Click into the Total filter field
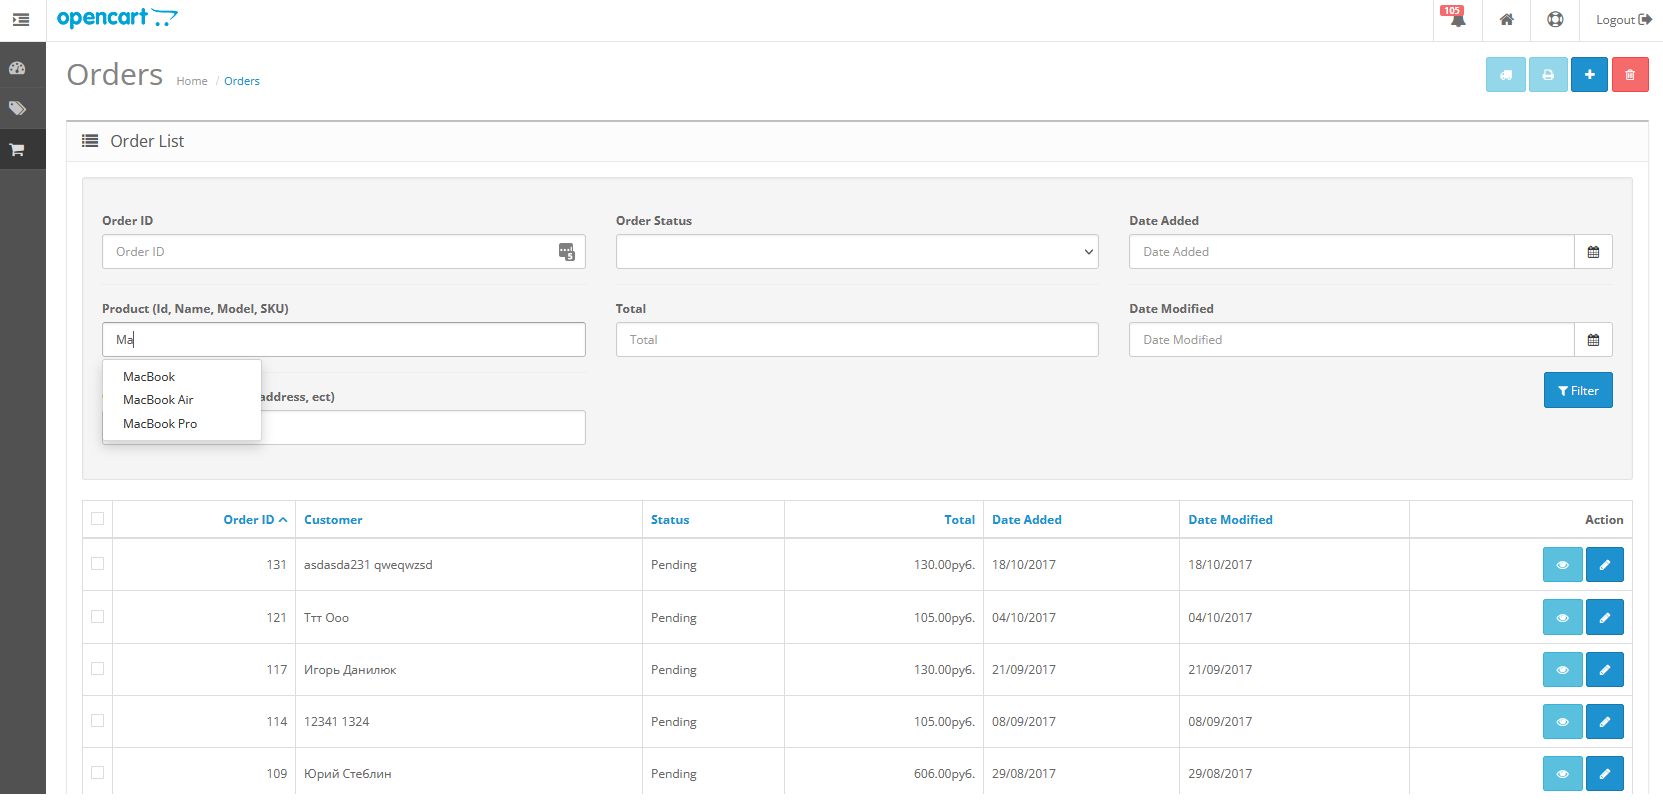This screenshot has height=810, width=1663. click(x=856, y=340)
